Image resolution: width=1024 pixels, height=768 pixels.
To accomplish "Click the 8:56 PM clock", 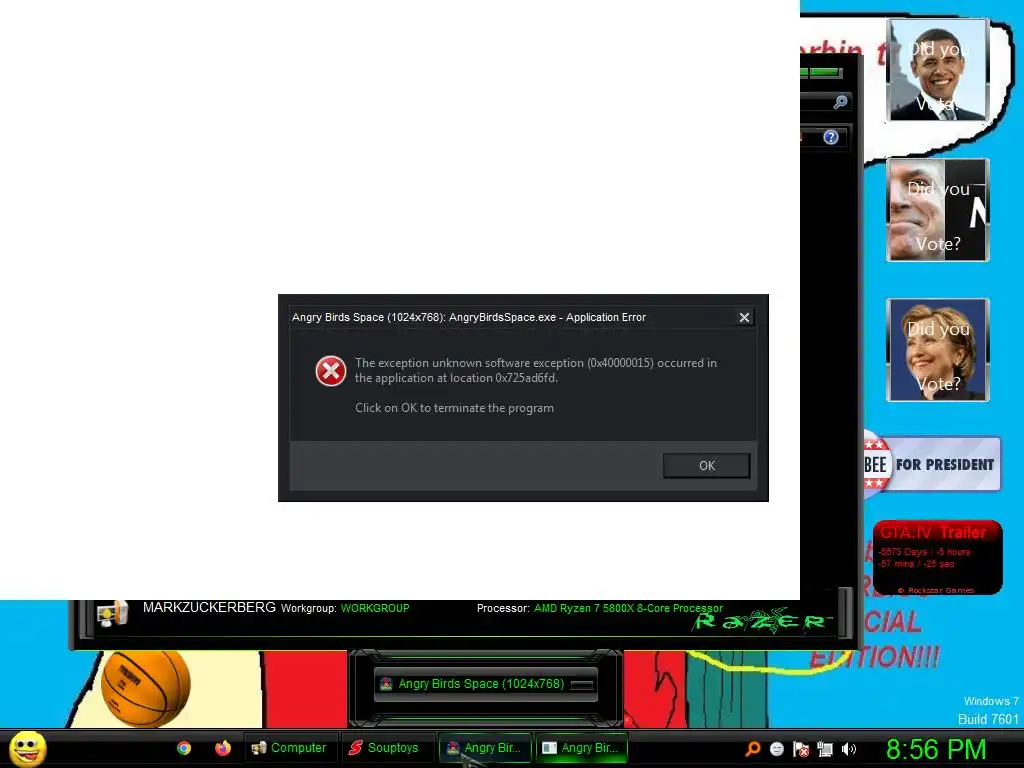I will point(936,749).
